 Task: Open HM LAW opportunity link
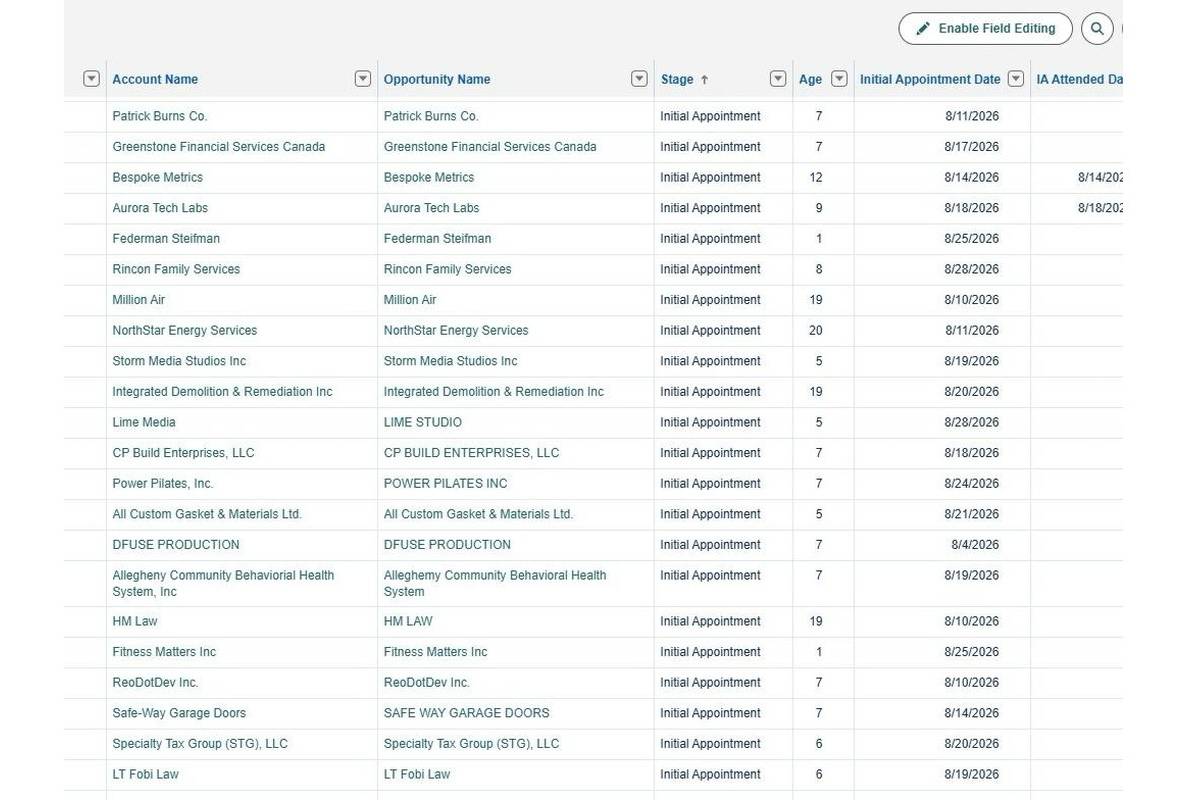point(408,621)
